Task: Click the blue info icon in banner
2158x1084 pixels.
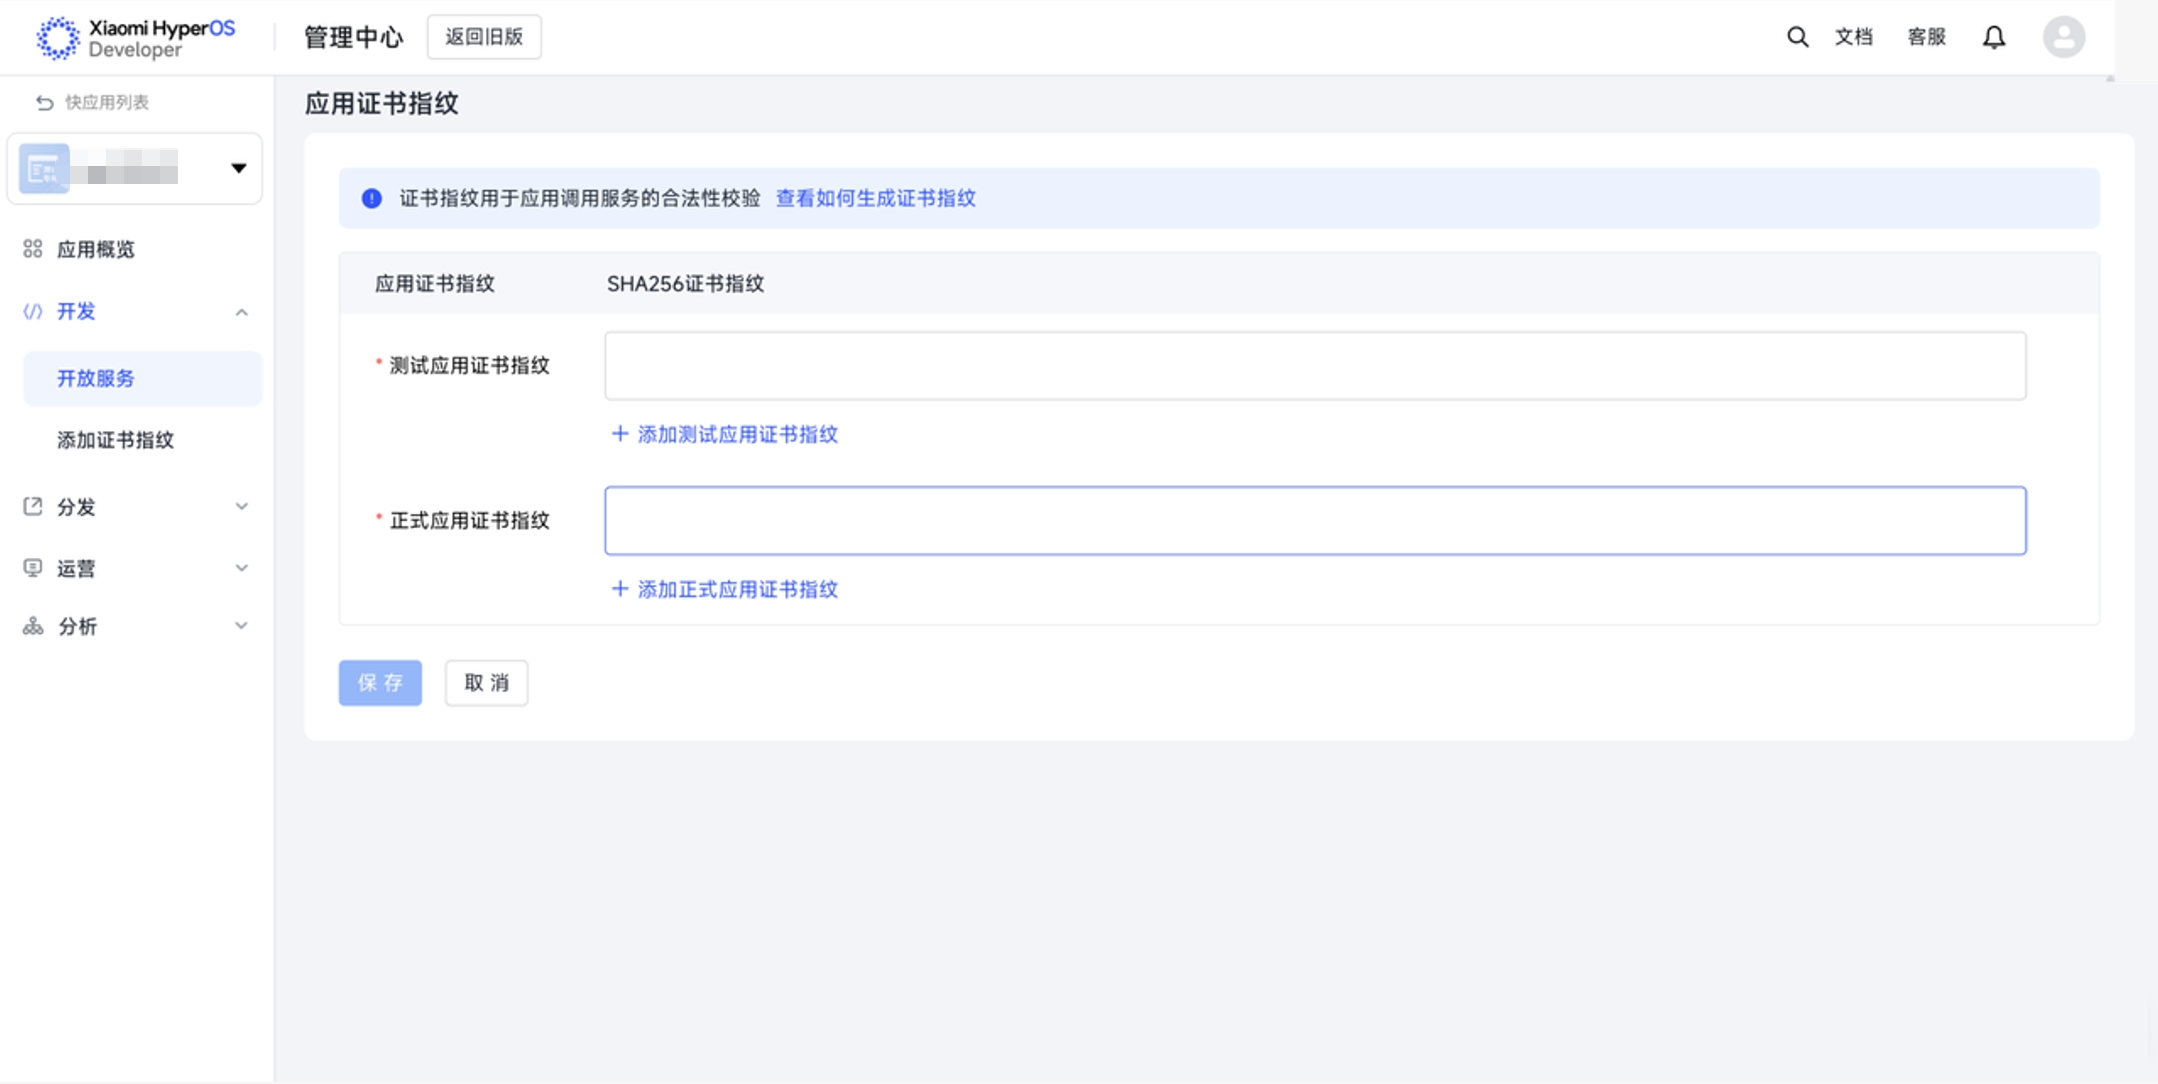Action: (x=372, y=198)
